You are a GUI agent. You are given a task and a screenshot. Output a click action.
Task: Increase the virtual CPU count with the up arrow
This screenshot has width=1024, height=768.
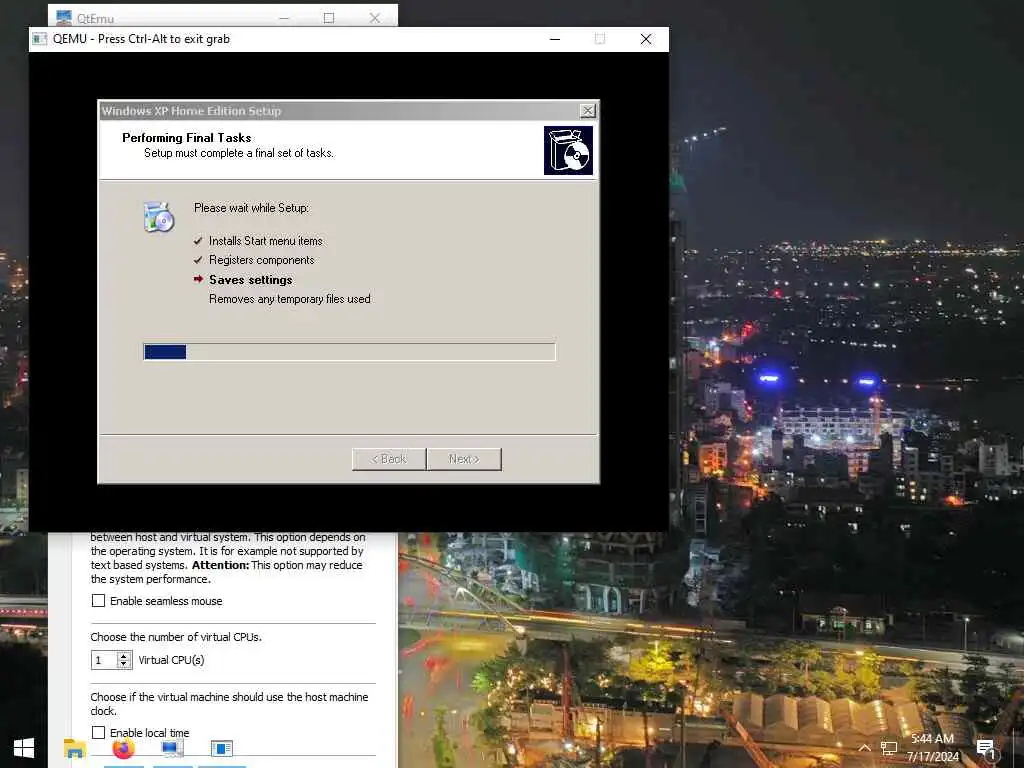pos(124,656)
